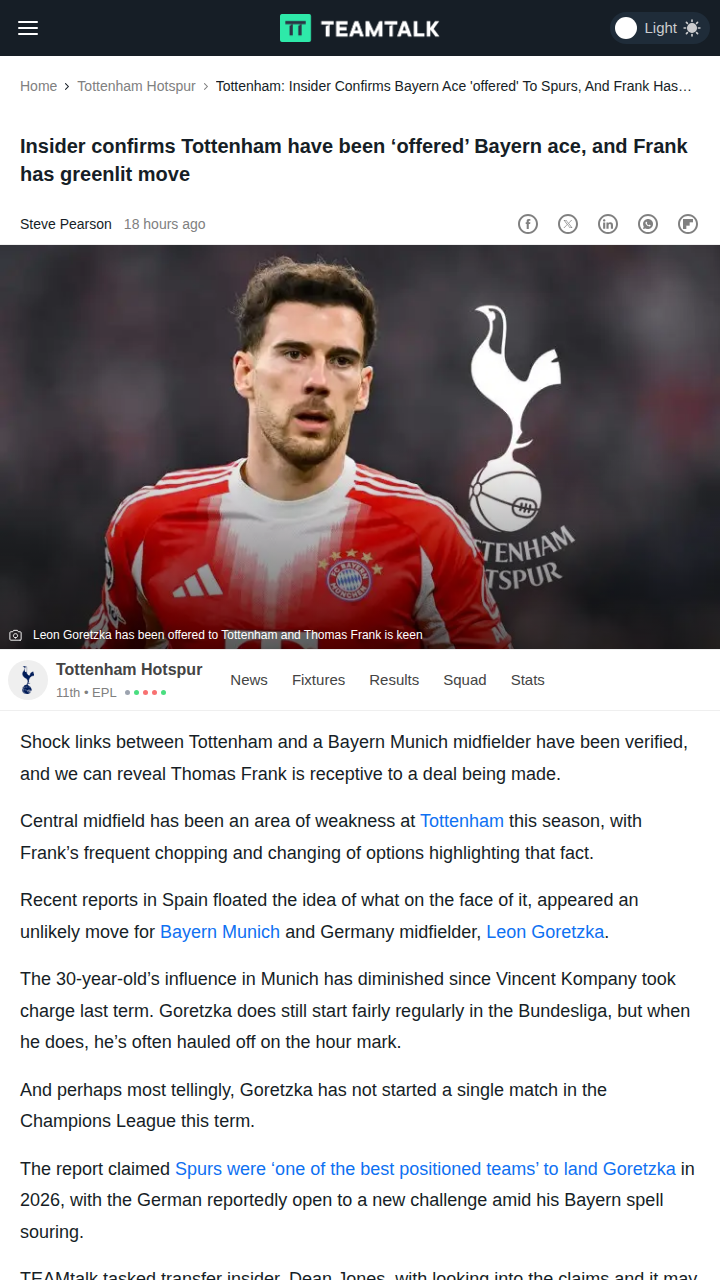Screen dimensions: 720x1280
Task: Switch to the Fixtures tab
Action: [x=318, y=680]
